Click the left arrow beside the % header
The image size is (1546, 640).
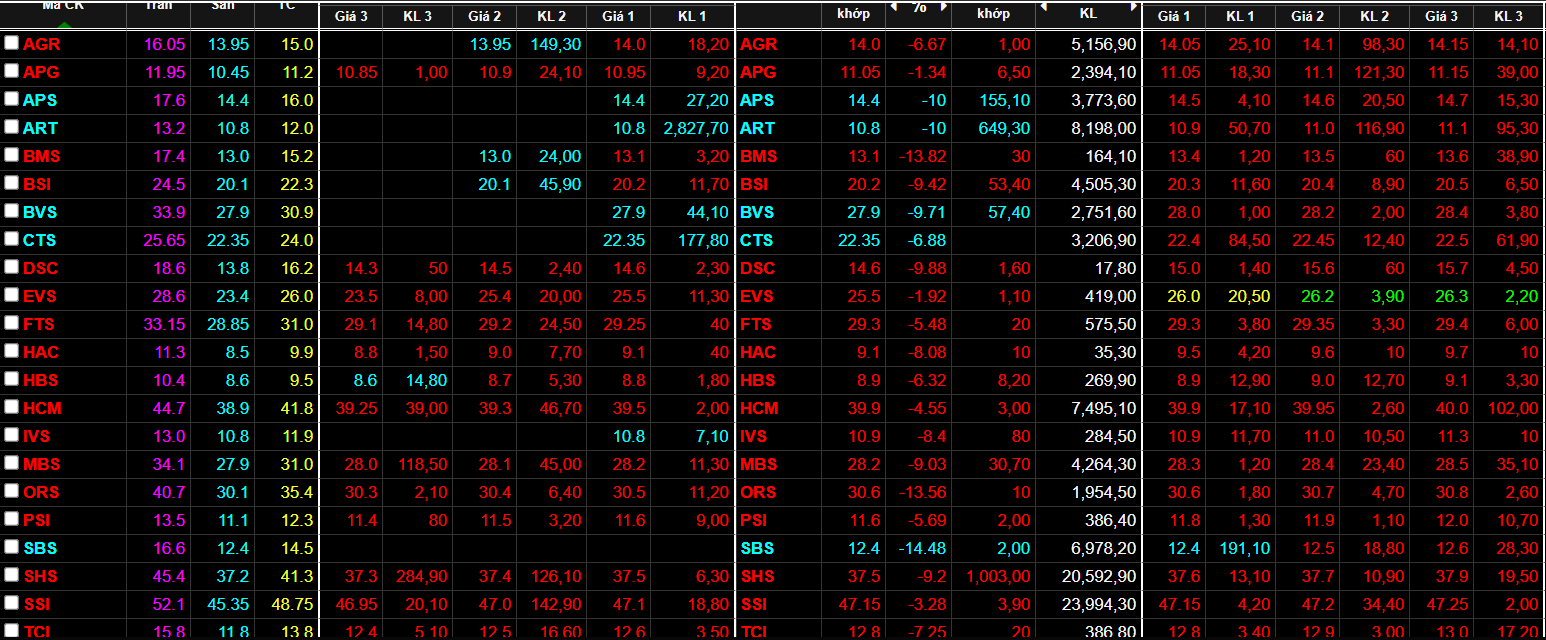[x=892, y=7]
